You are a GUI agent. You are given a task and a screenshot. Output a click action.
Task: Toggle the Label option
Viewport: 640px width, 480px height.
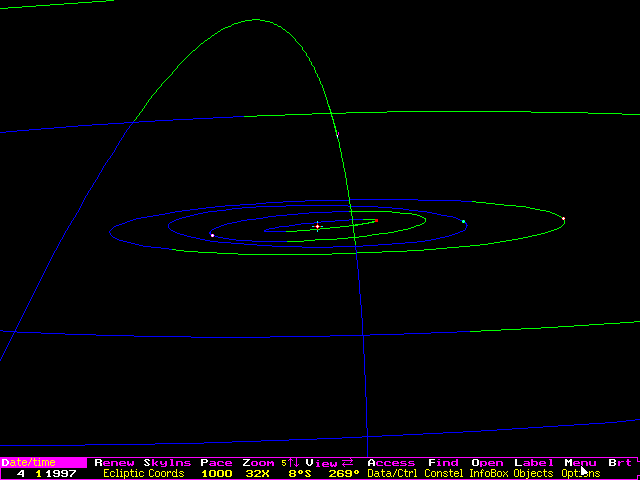click(533, 463)
